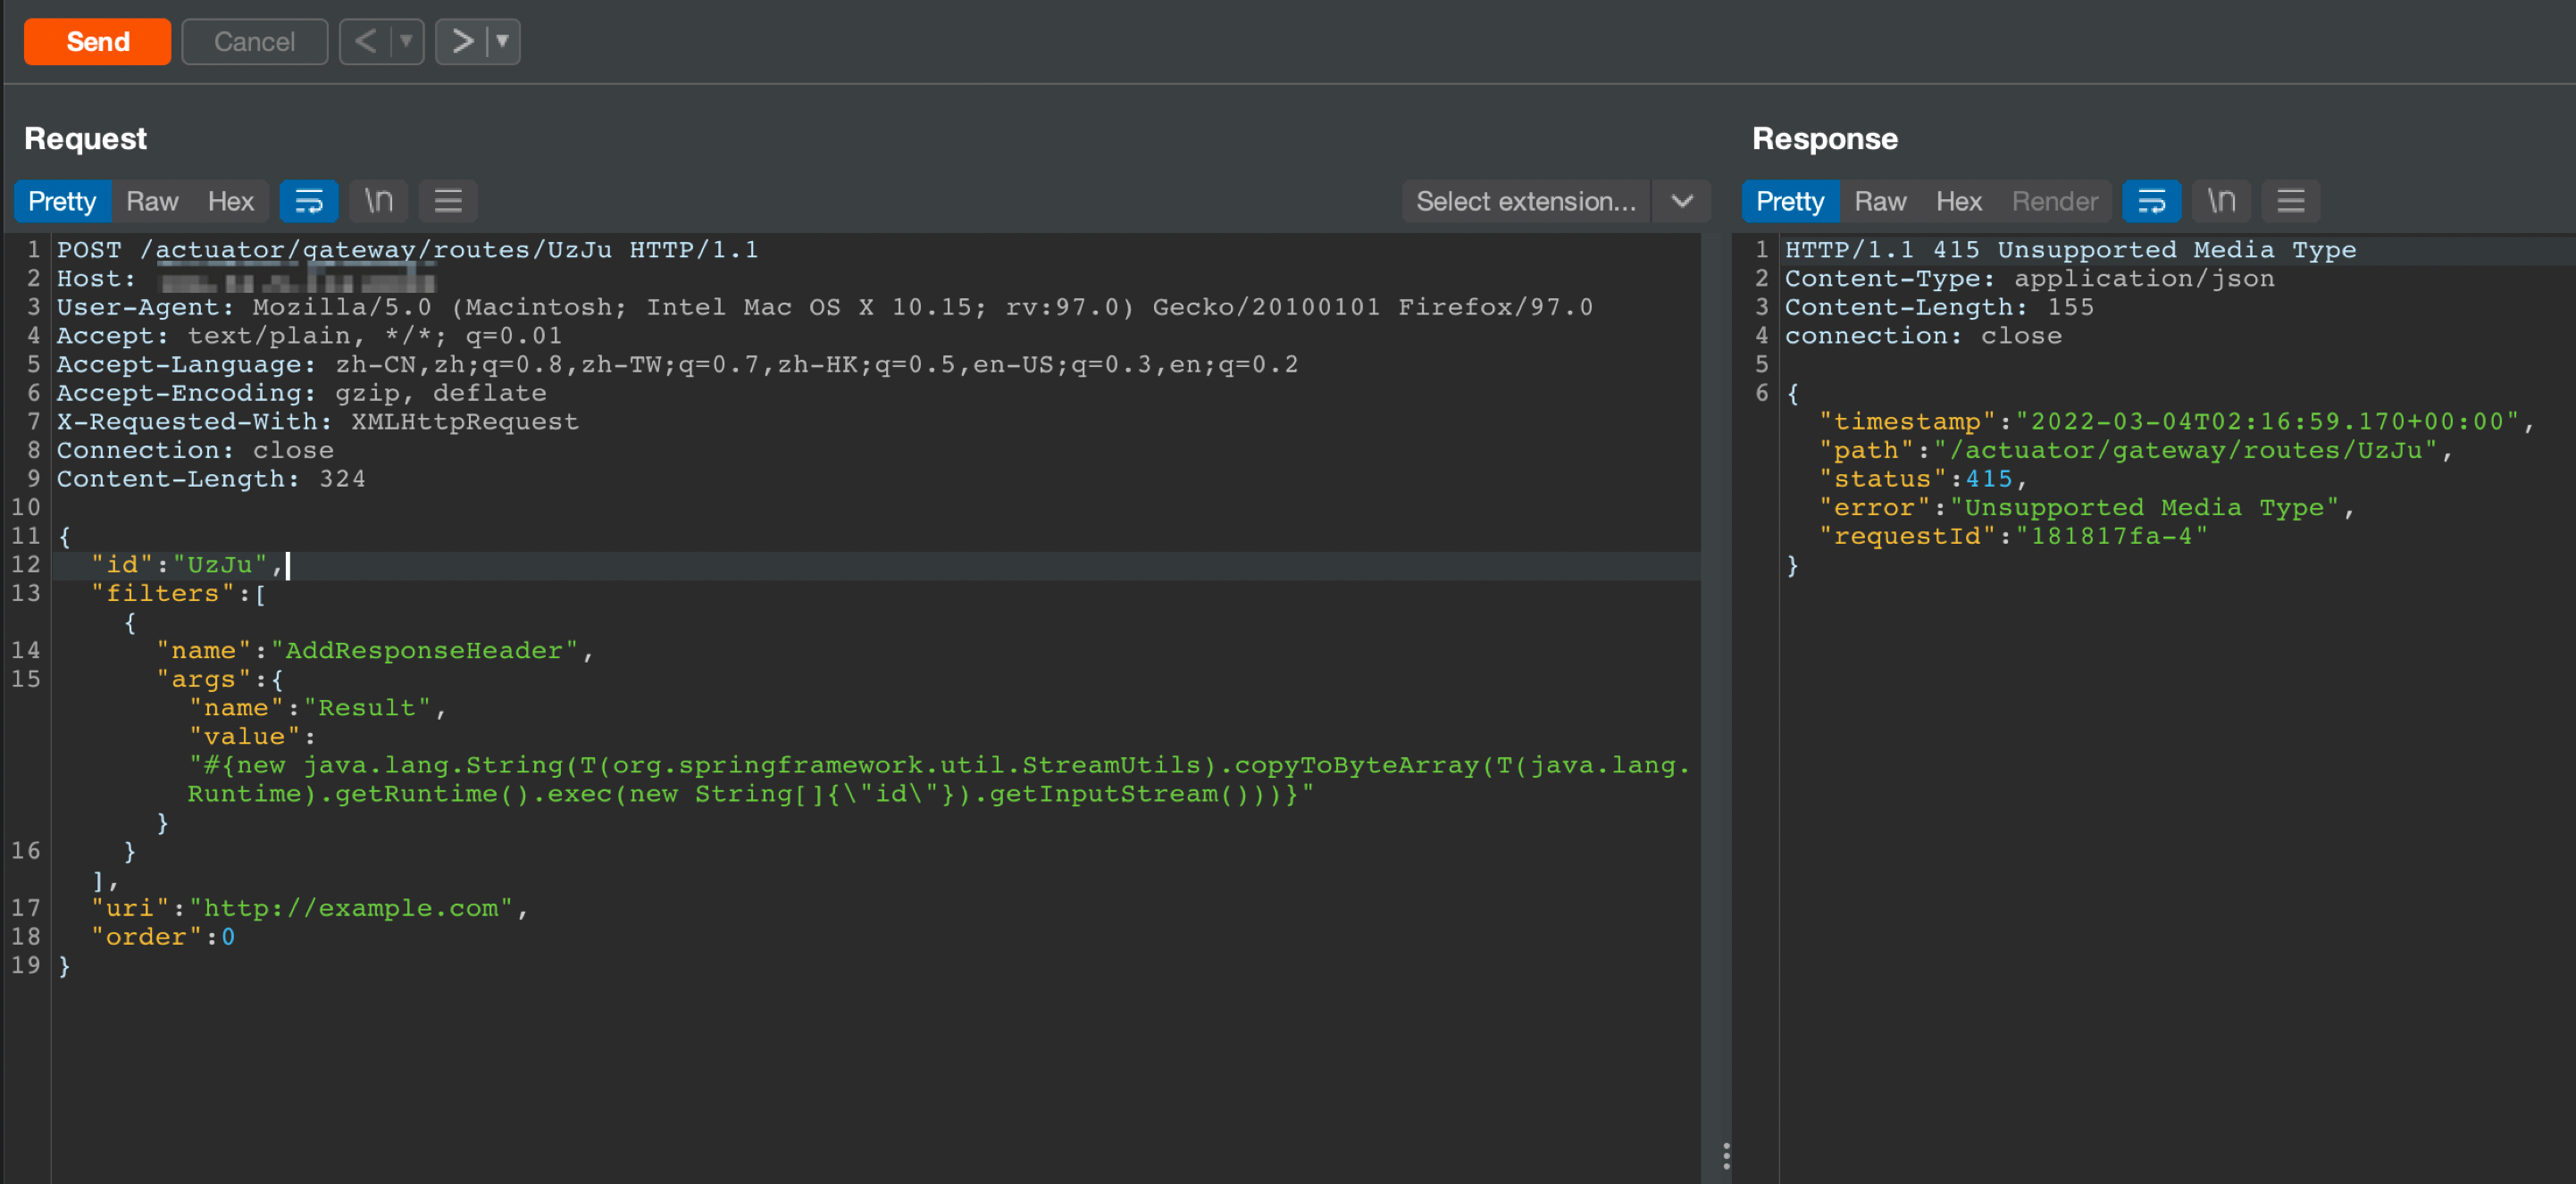Click the panel divider drag handle dots
The width and height of the screenshot is (2576, 1184).
pos(1726,1156)
